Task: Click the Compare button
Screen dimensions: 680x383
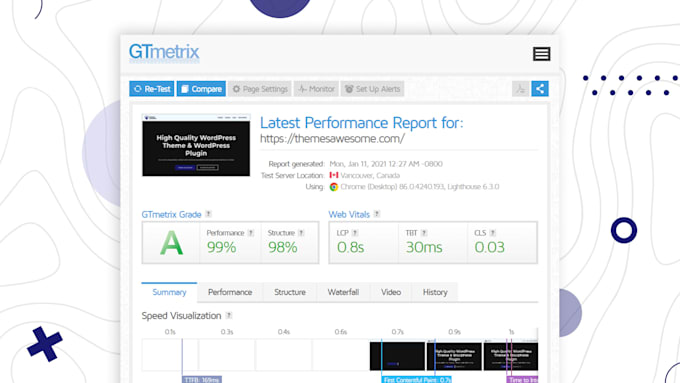Action: 201,89
